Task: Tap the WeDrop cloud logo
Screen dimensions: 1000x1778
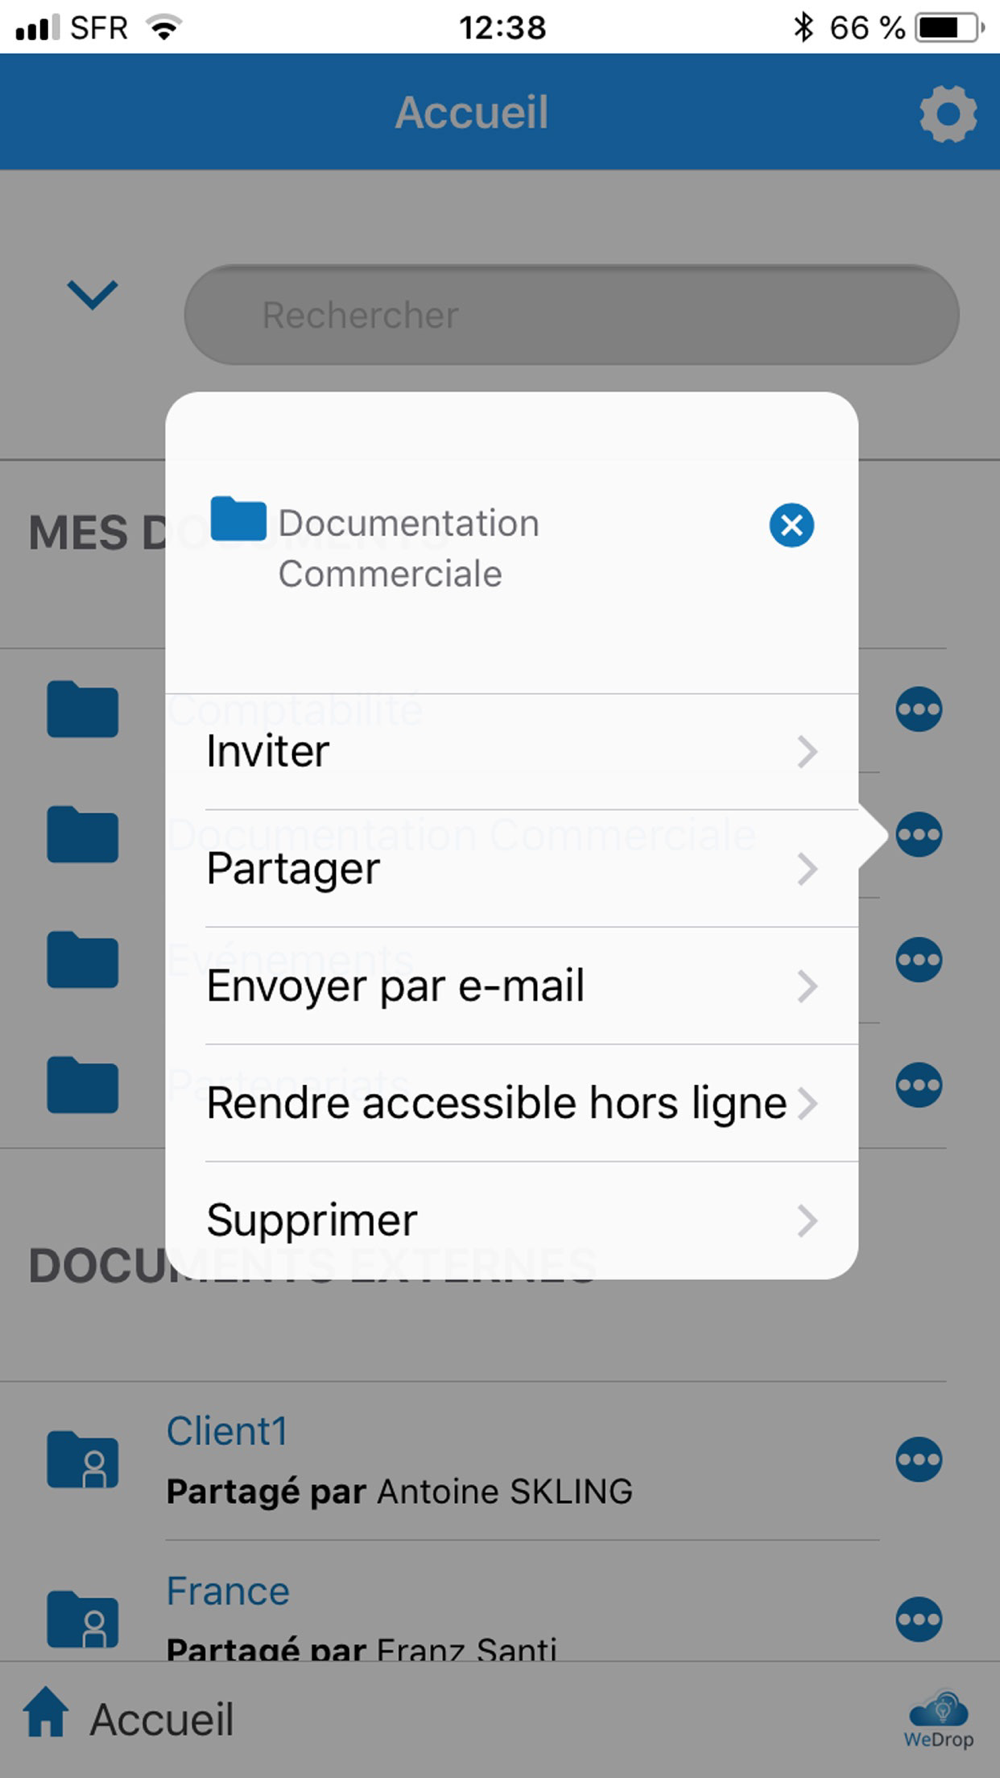Action: pyautogui.click(x=938, y=1720)
